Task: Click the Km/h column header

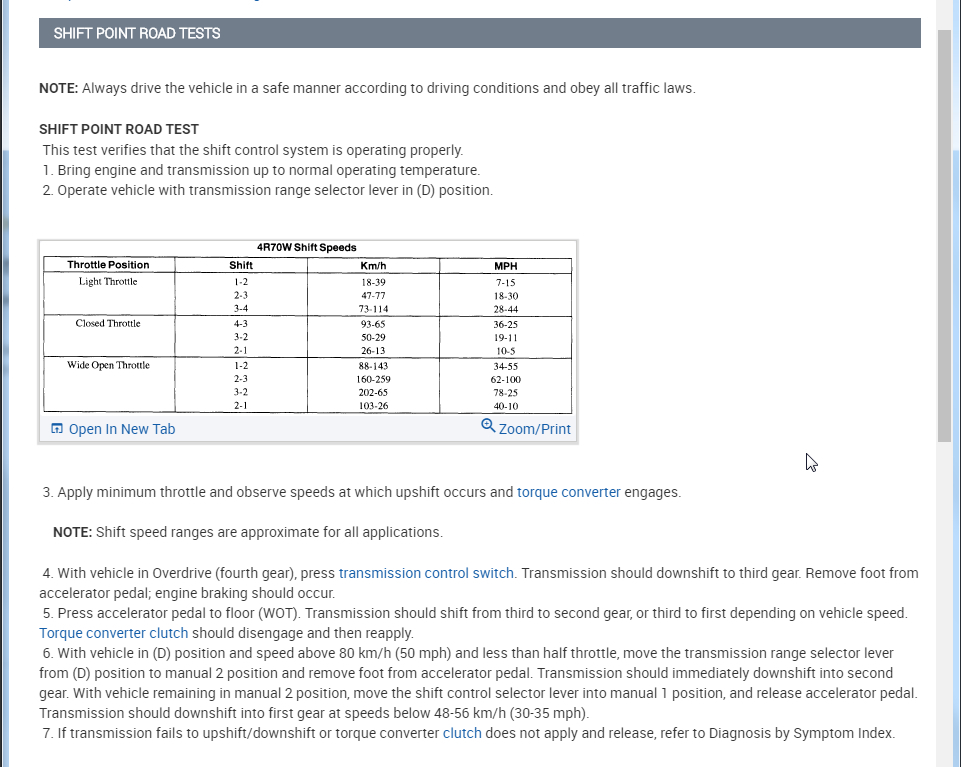Action: (x=373, y=265)
